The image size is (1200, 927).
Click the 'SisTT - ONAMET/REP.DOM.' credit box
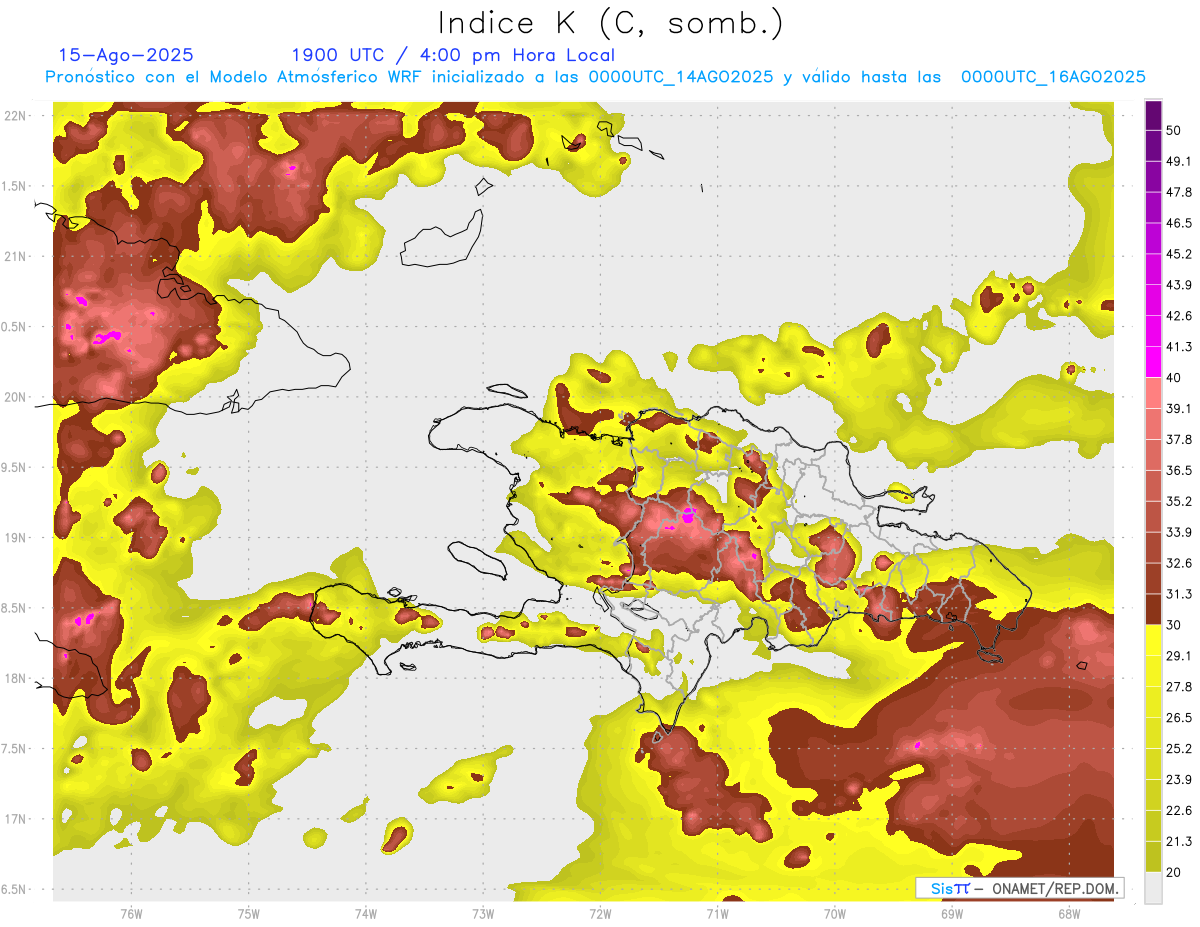pyautogui.click(x=1020, y=888)
